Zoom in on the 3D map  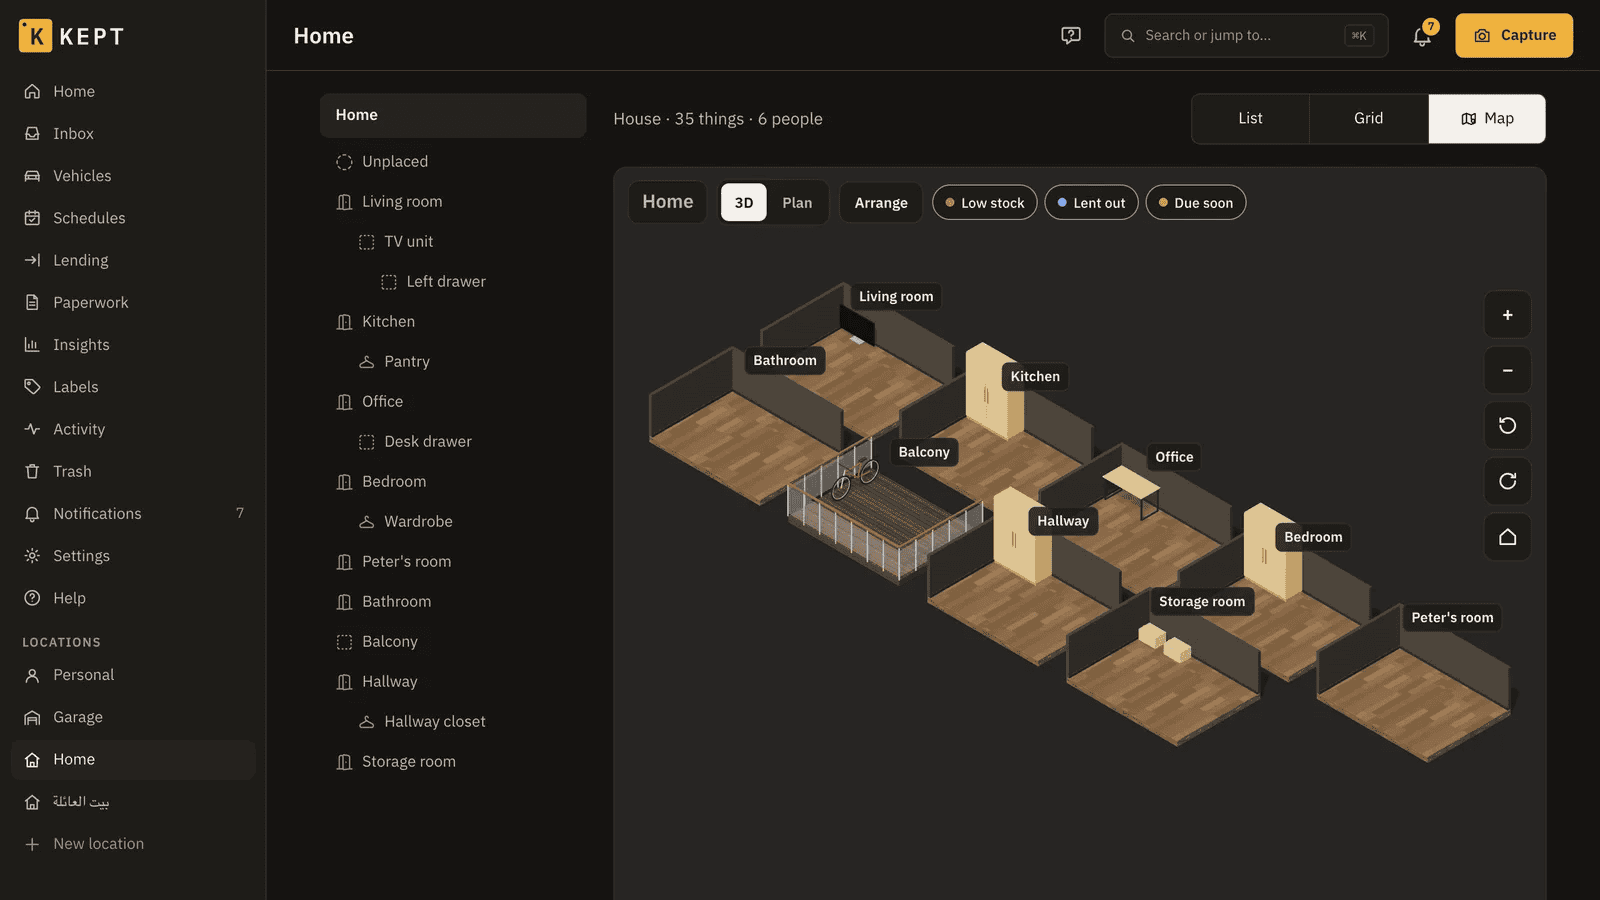[x=1507, y=315]
